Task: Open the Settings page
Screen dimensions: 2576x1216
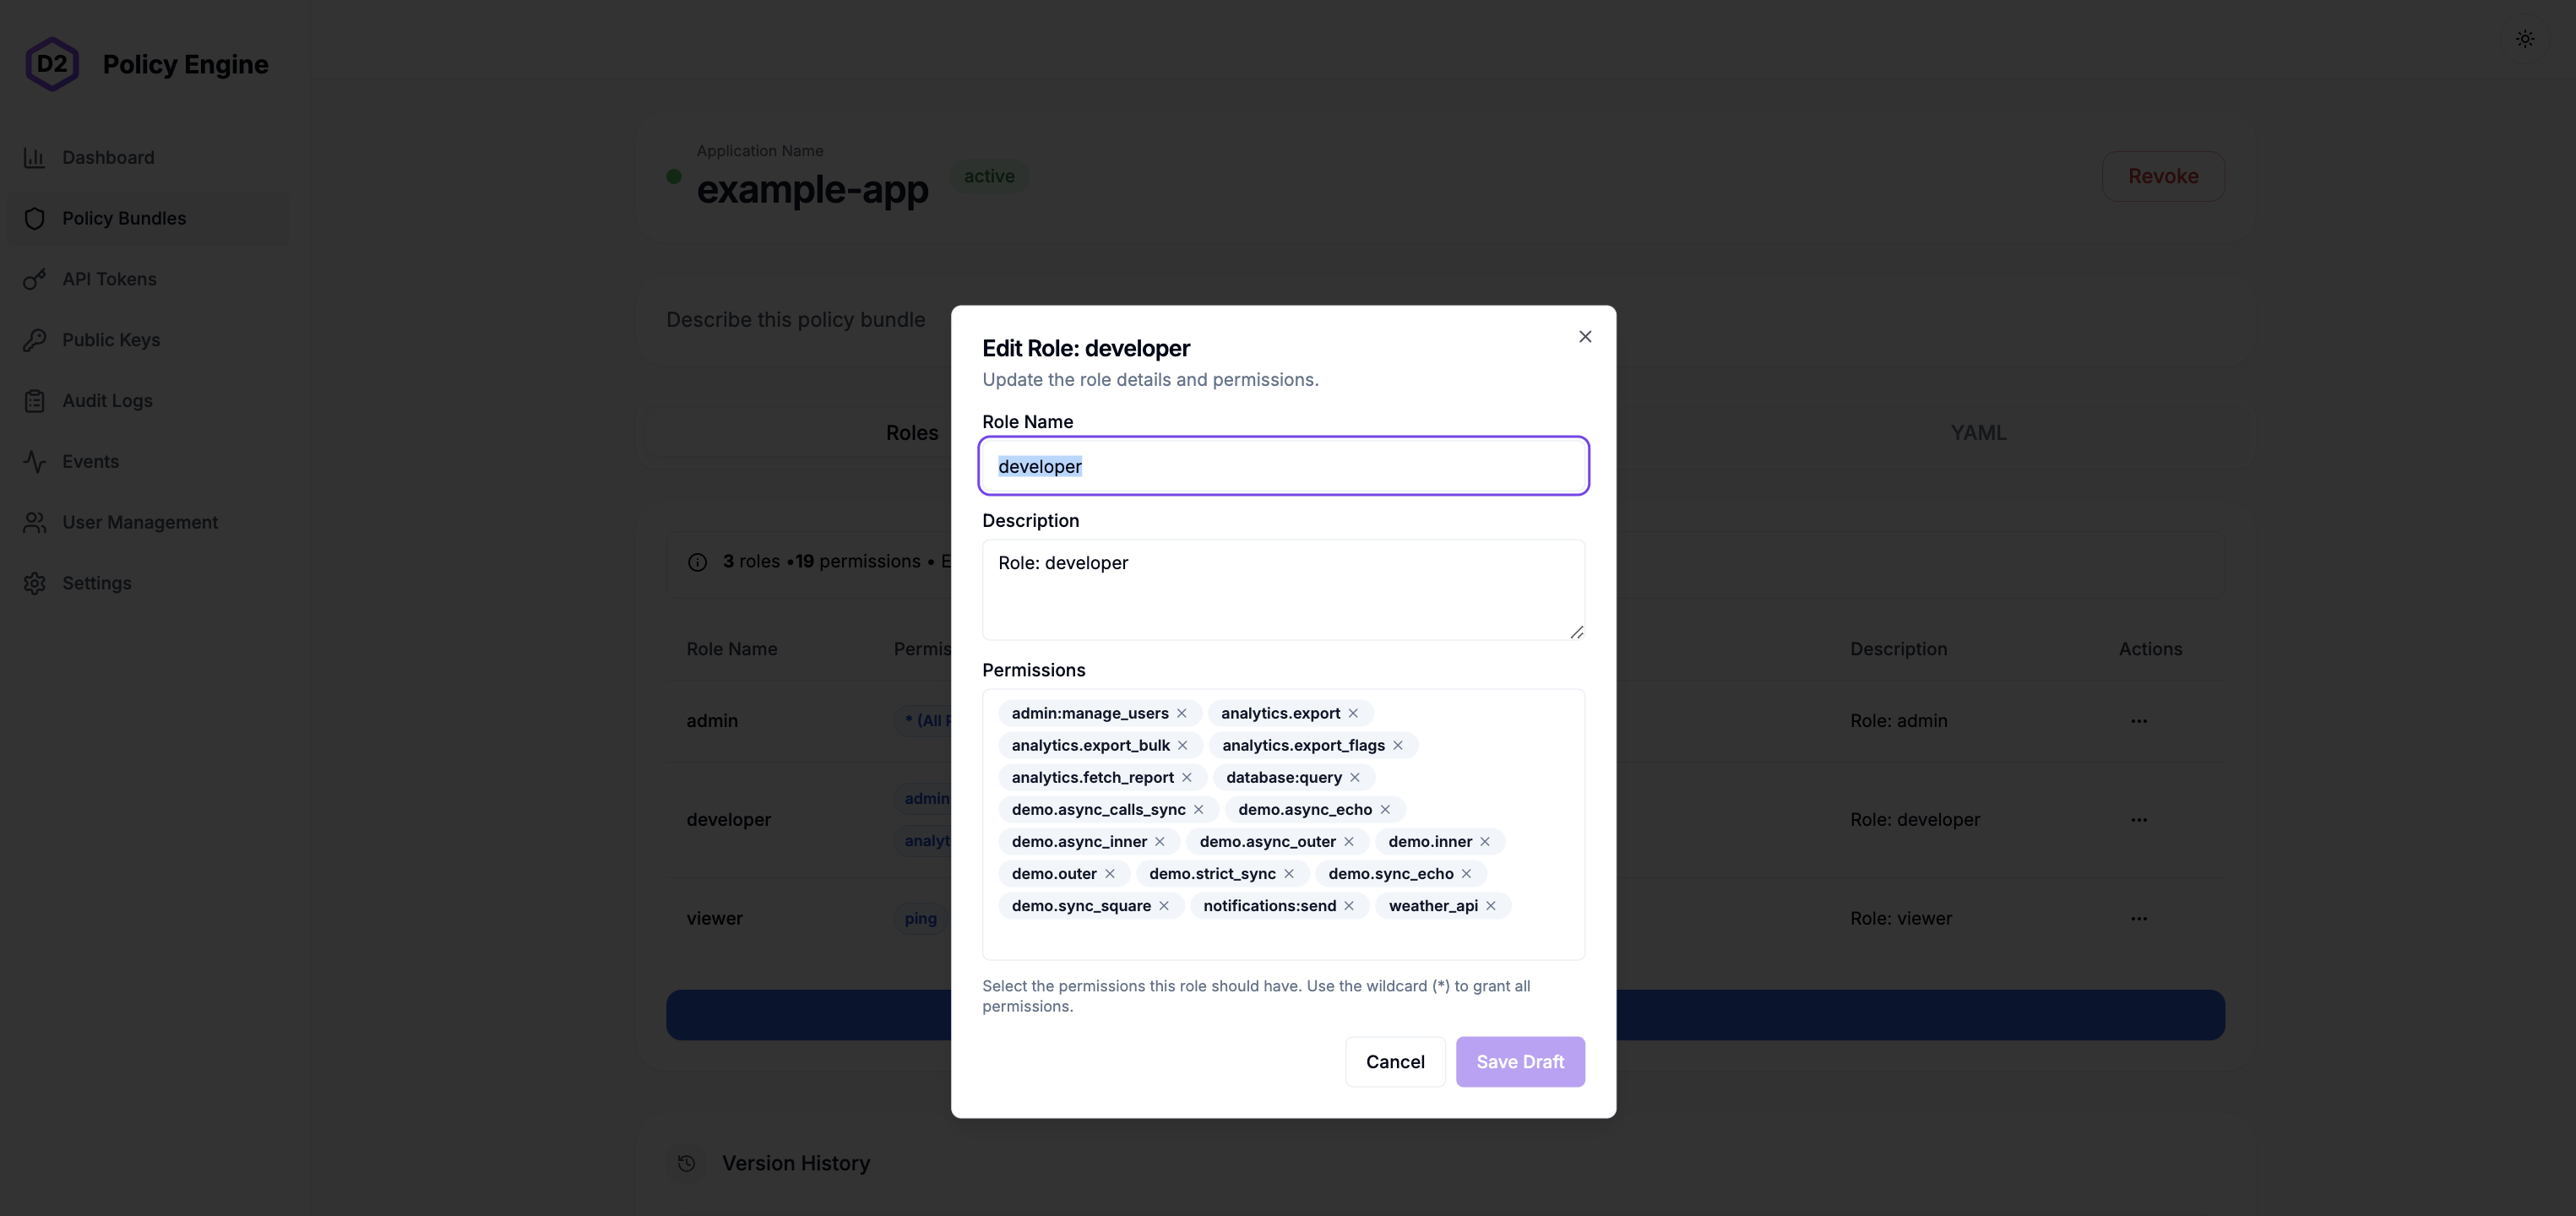Action: 97,583
